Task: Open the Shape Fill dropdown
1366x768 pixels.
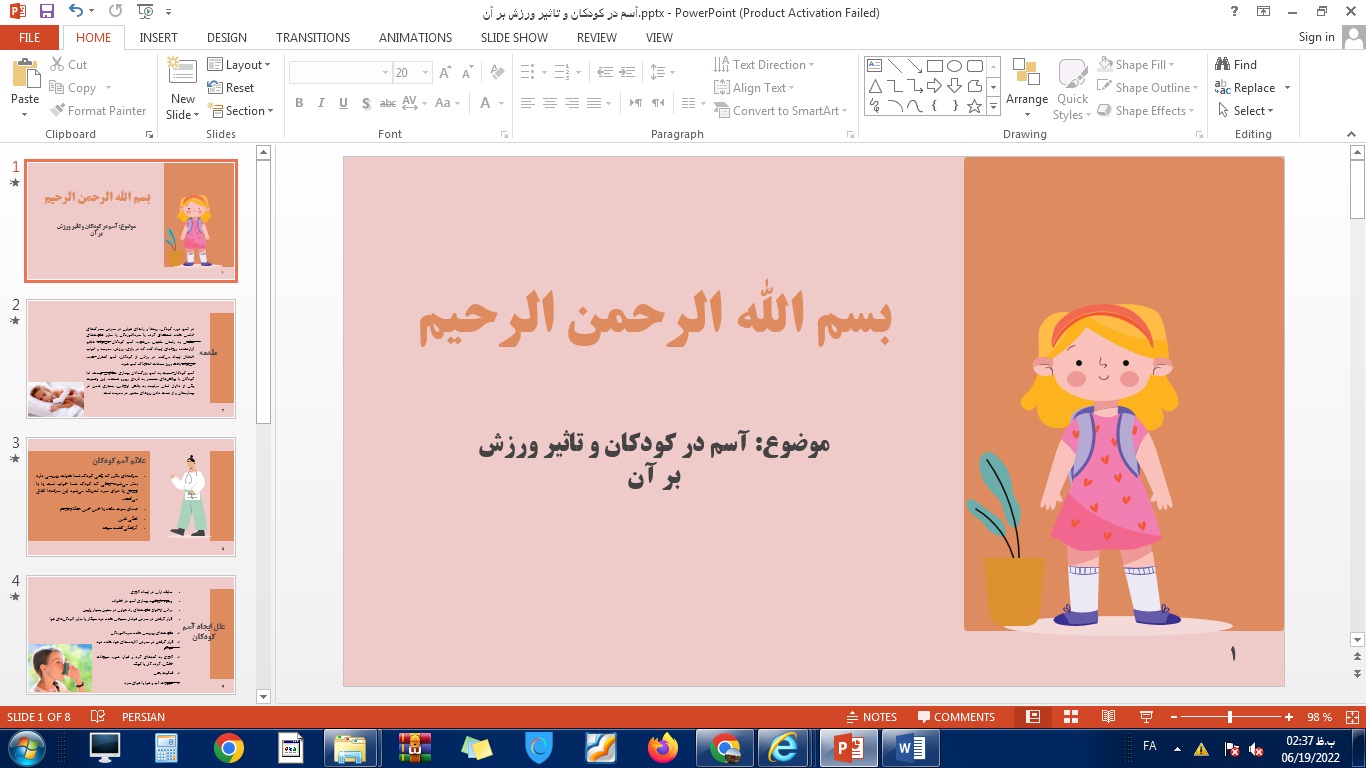Action: click(x=1138, y=64)
